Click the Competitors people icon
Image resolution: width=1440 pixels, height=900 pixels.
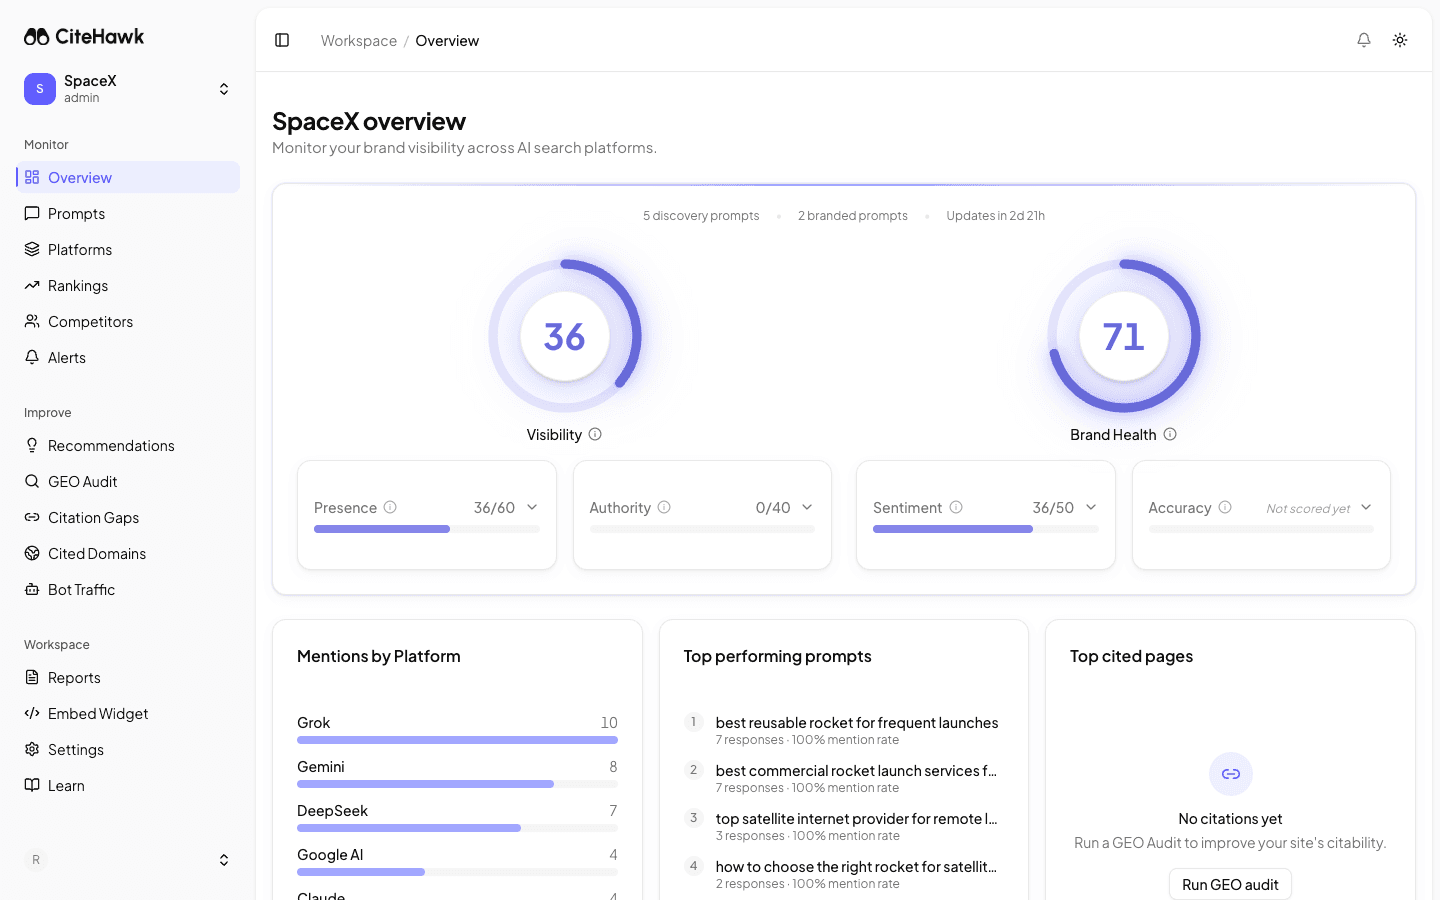(32, 321)
